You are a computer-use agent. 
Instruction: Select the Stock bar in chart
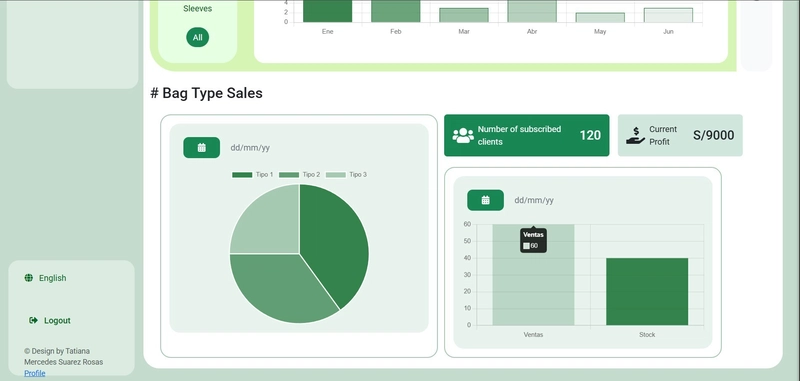point(647,291)
